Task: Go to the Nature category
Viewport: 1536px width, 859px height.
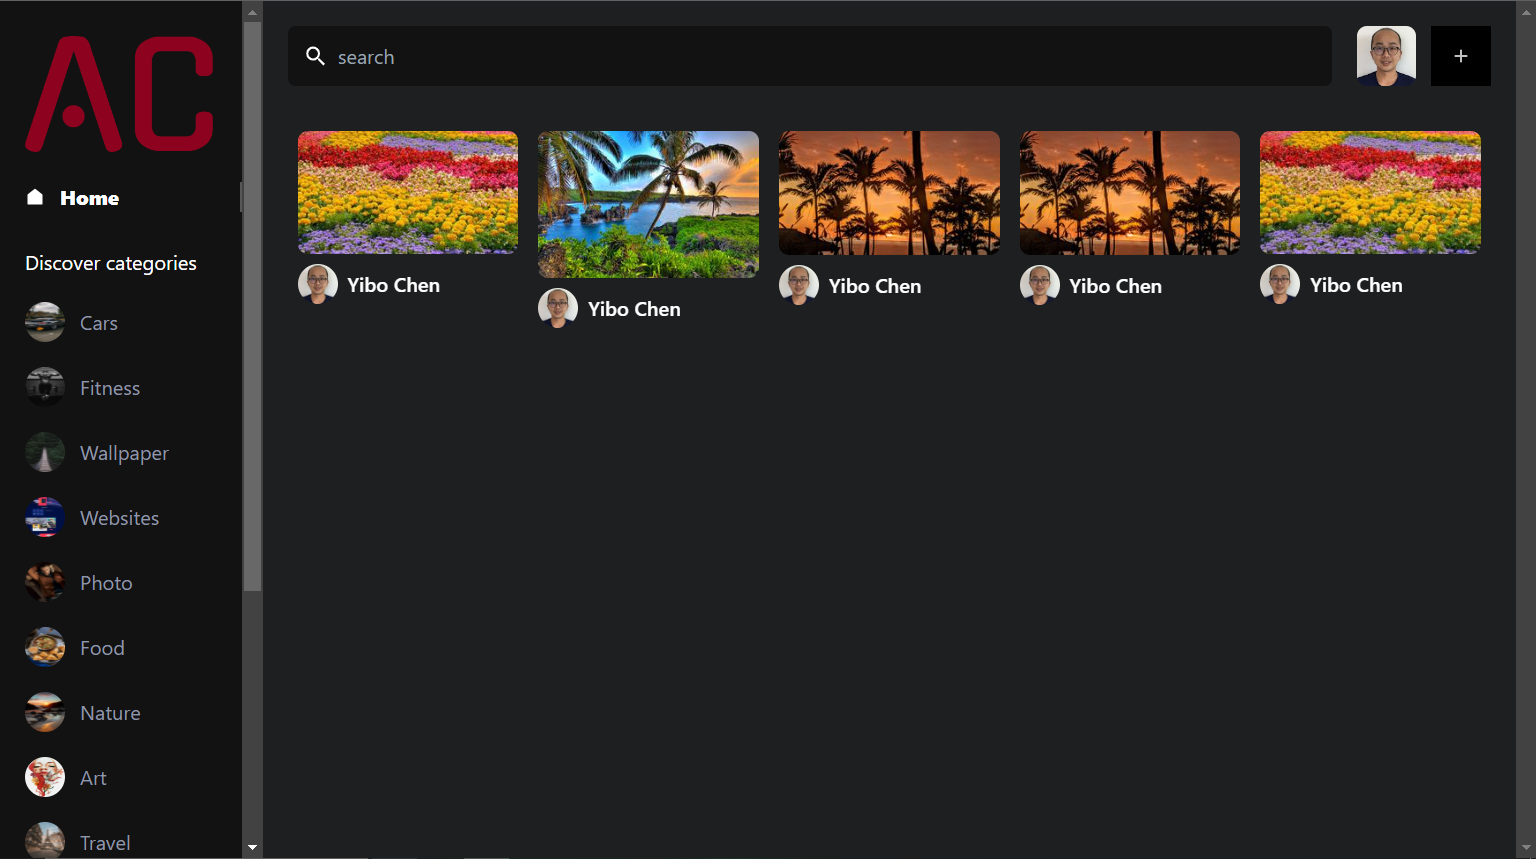Action: [x=110, y=713]
